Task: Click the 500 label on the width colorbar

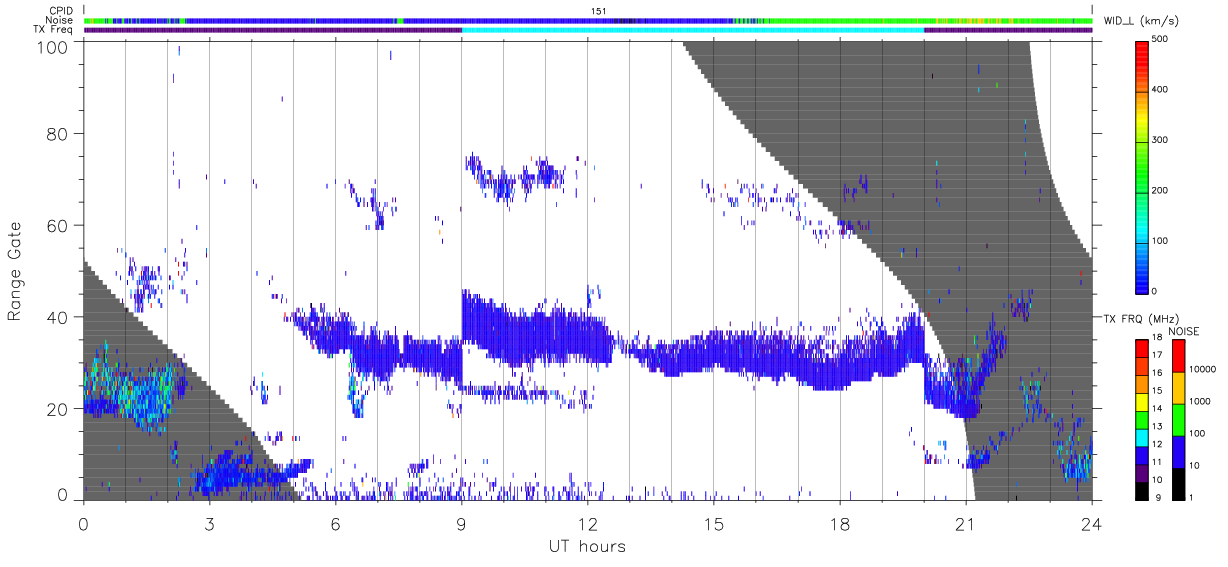Action: 1161,40
